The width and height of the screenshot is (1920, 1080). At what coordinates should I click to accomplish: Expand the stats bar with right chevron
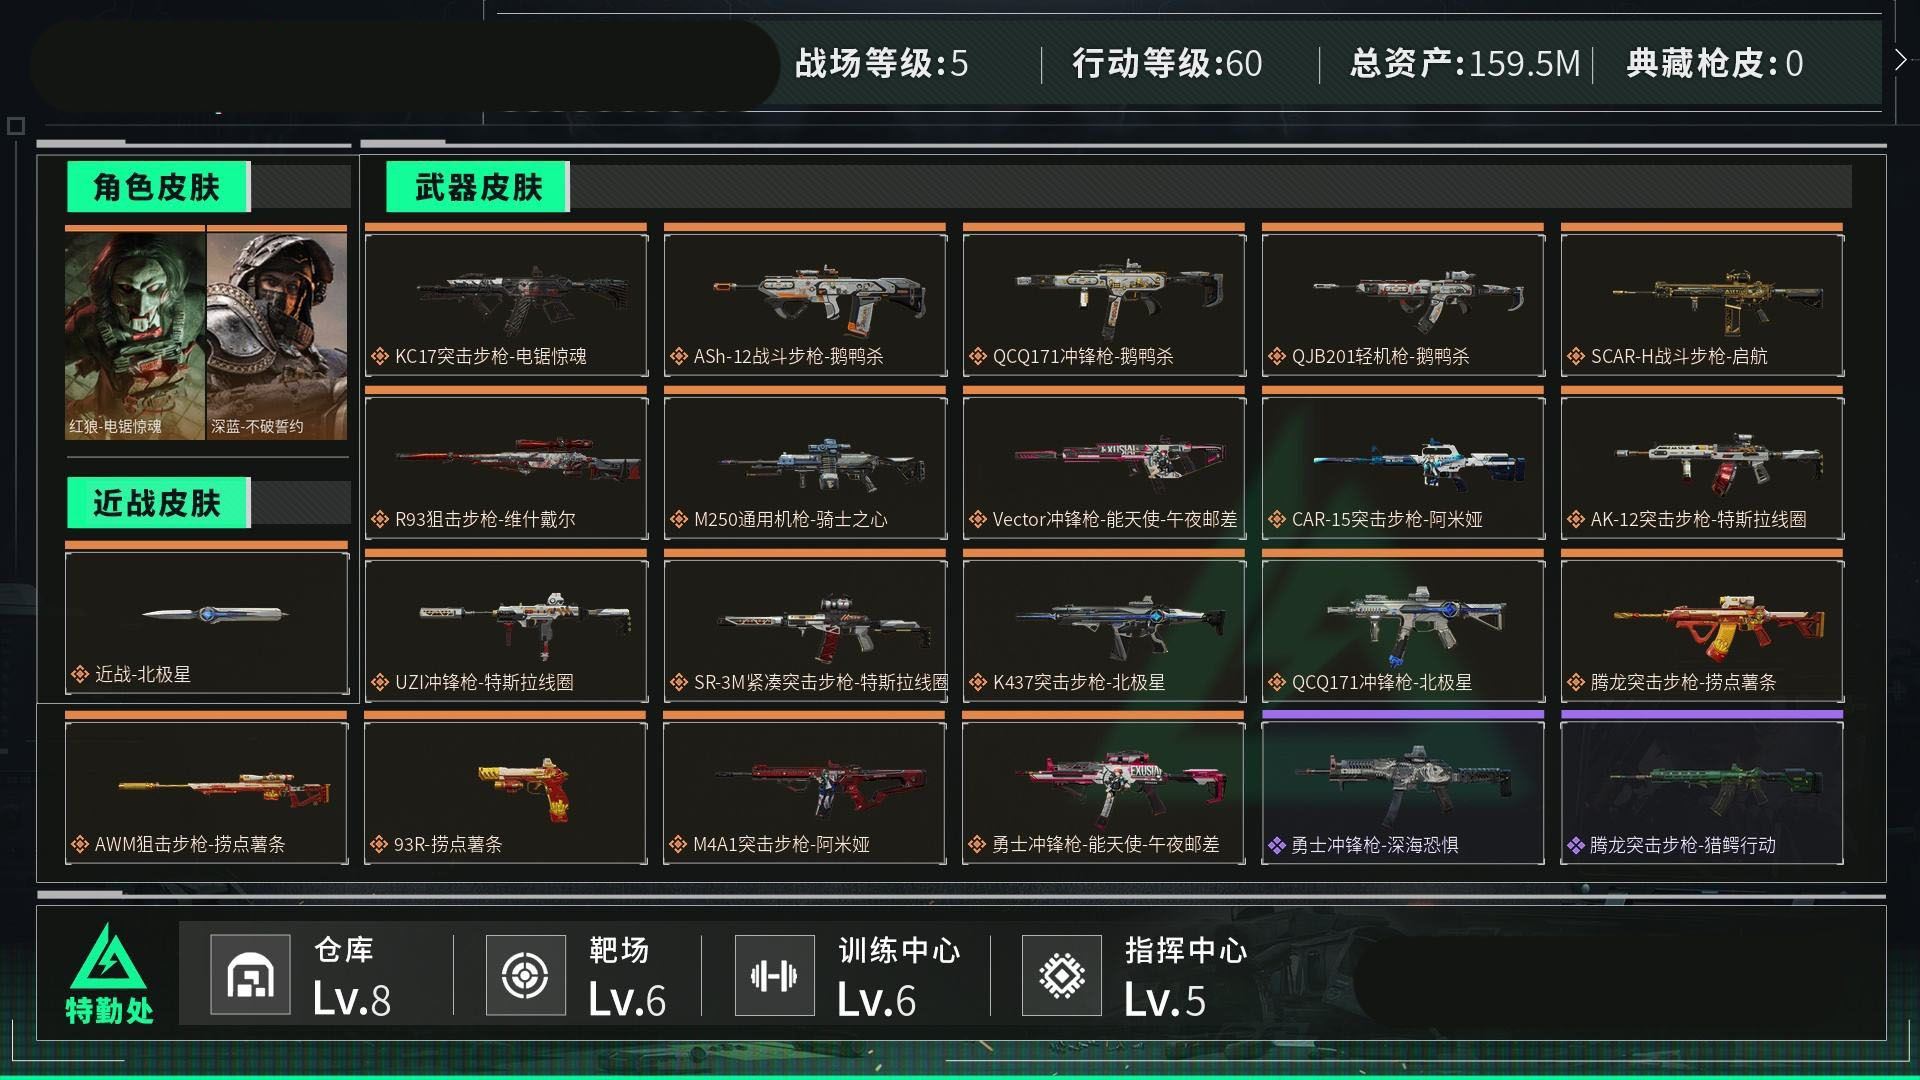[x=1900, y=61]
